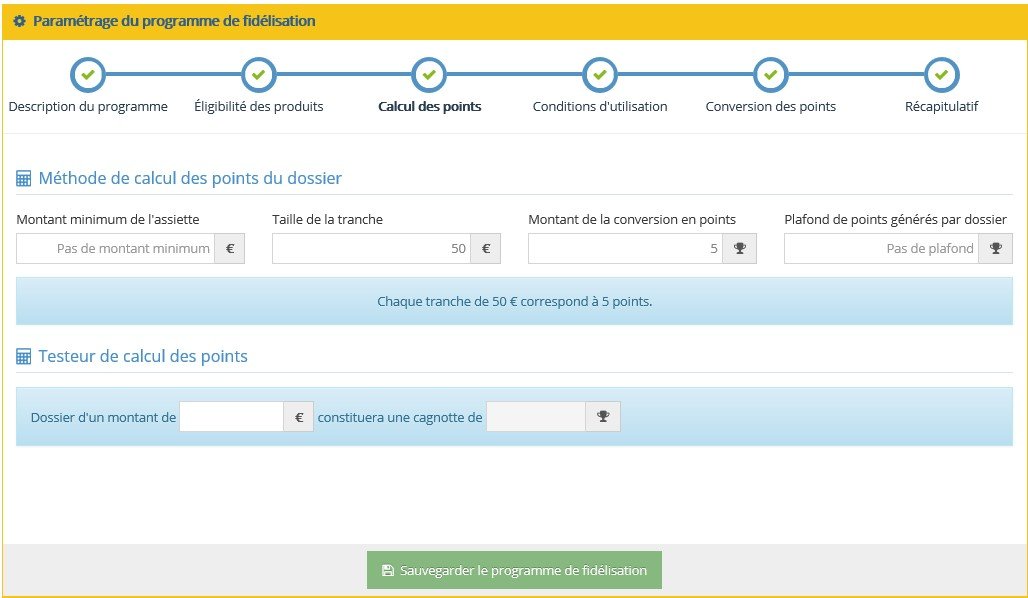Go to Conditions d'utilisation step label
Screen dimensions: 1028x598
[x=600, y=106]
